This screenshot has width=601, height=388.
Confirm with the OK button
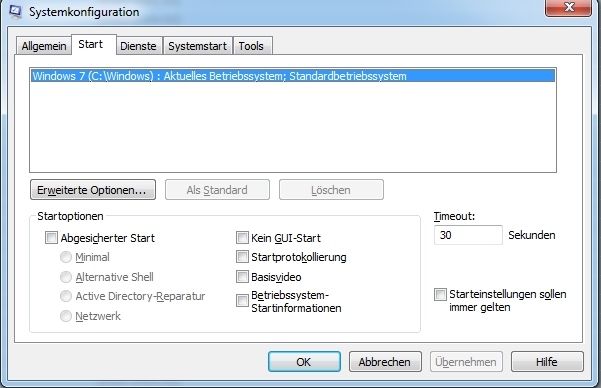point(304,362)
